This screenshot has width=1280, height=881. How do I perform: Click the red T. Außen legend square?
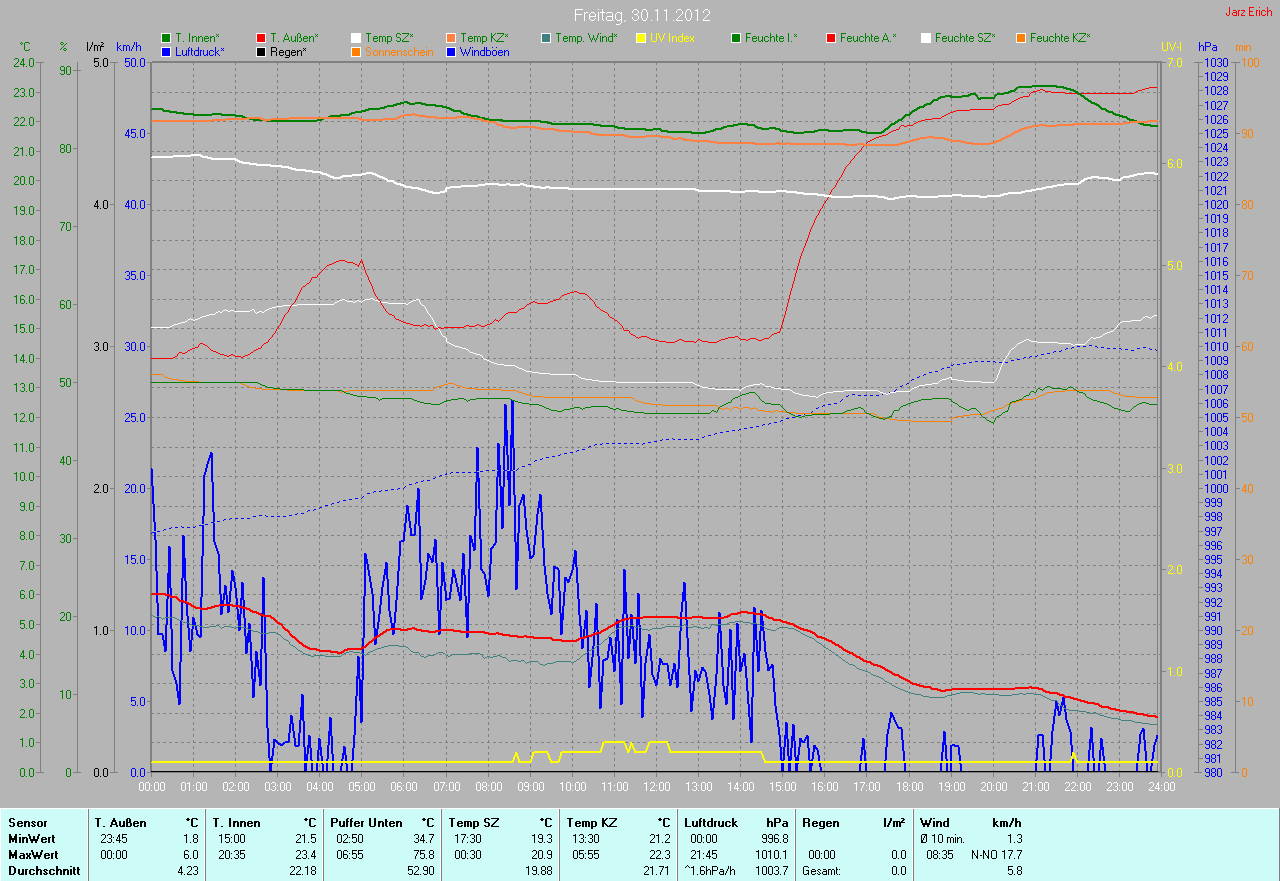pyautogui.click(x=262, y=38)
